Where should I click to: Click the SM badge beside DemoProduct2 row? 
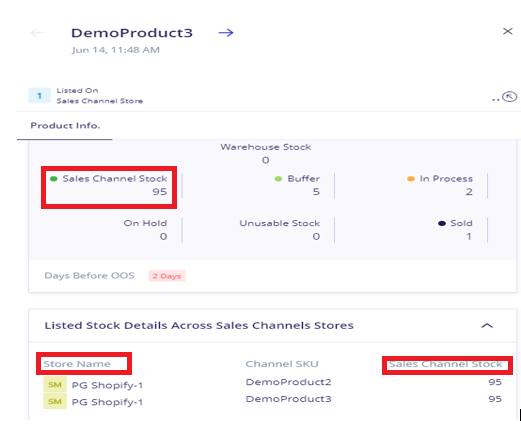pyautogui.click(x=55, y=385)
